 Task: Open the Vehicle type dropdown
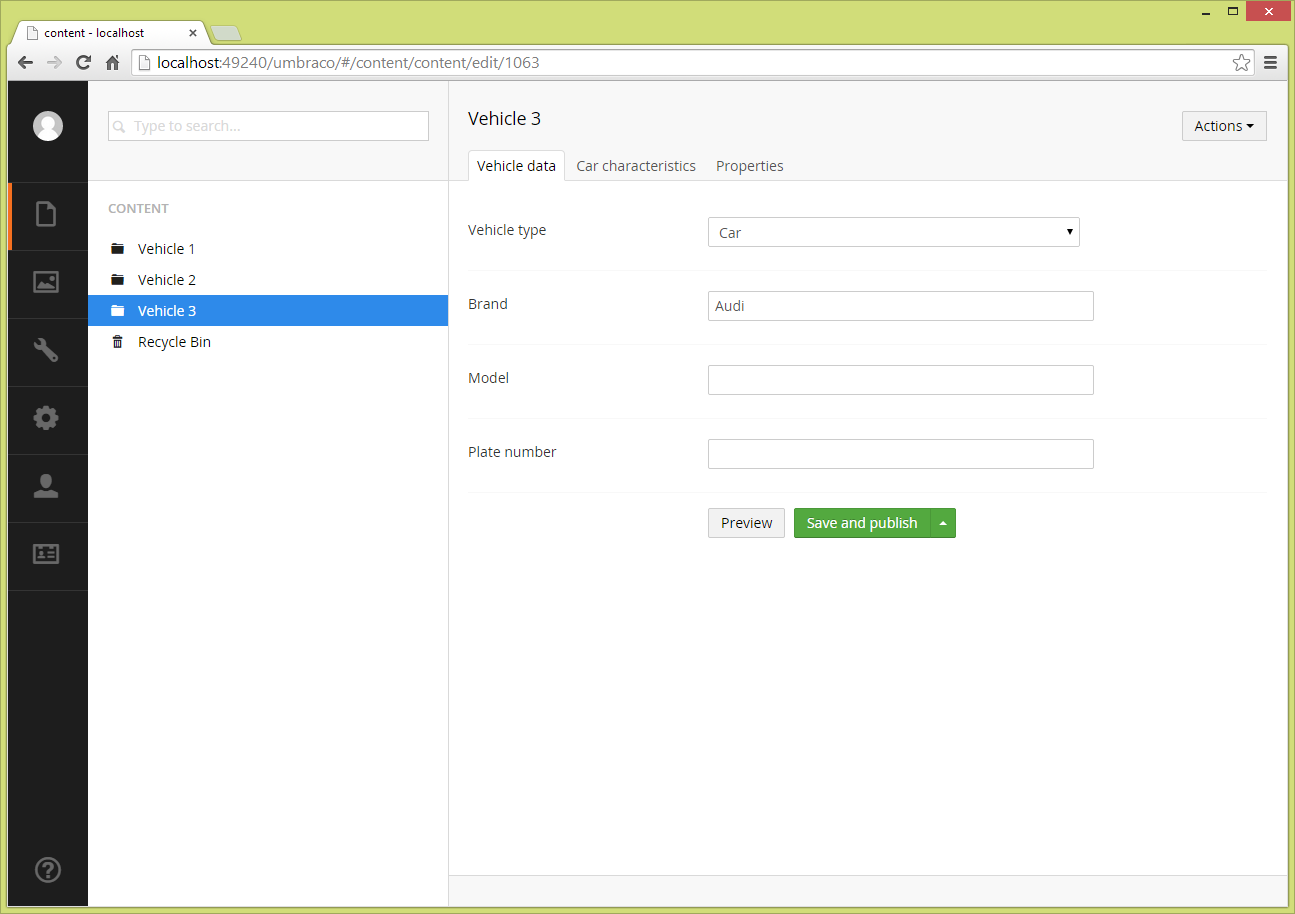coord(894,232)
